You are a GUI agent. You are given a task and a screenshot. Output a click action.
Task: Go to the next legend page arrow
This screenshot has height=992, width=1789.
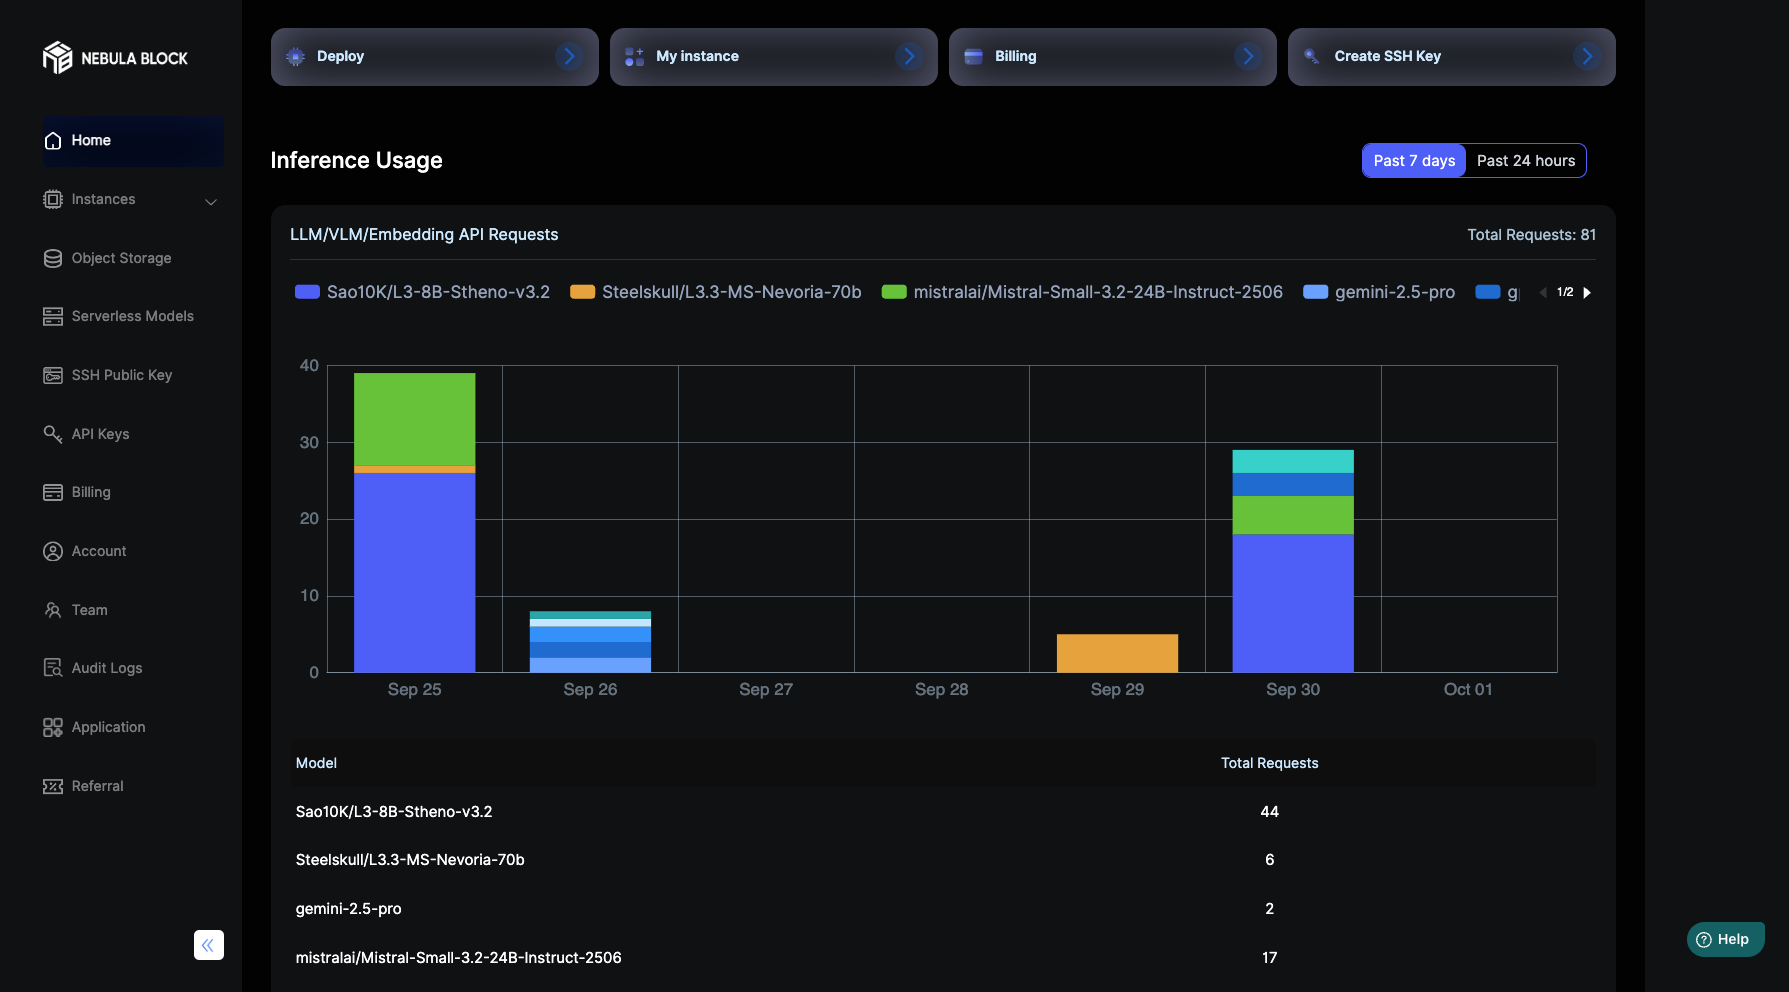click(x=1587, y=293)
